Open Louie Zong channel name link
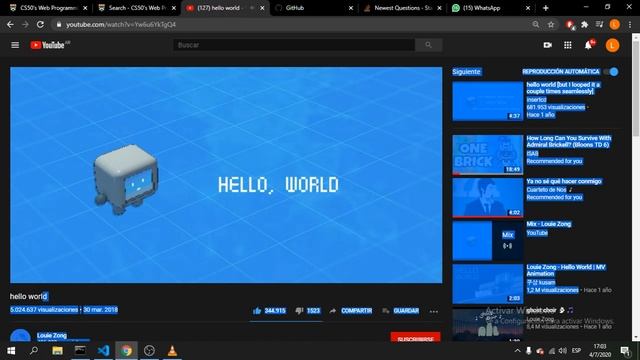The height and width of the screenshot is (360, 640). [x=52, y=336]
